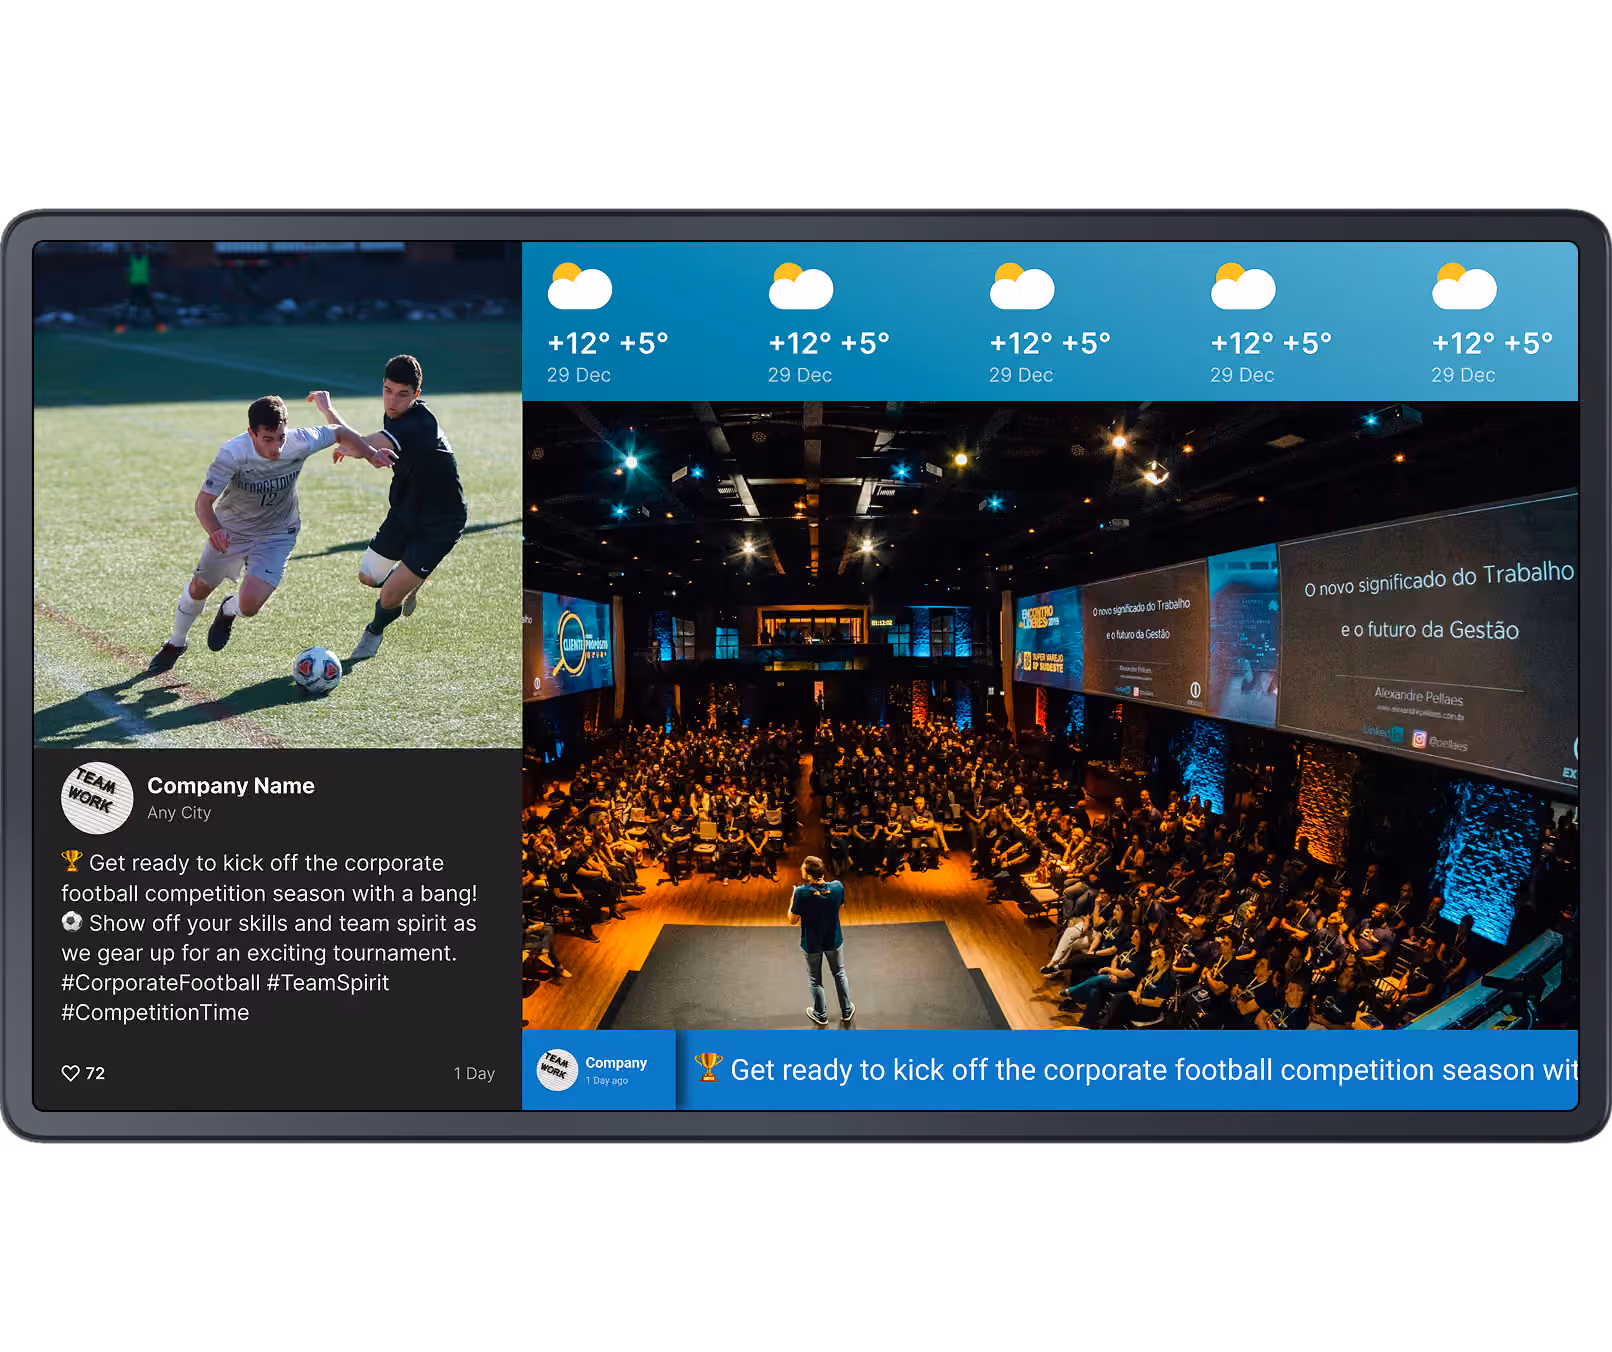Open the Team Work avatar beside Company Name
Image resolution: width=1612 pixels, height=1352 pixels.
(x=97, y=798)
